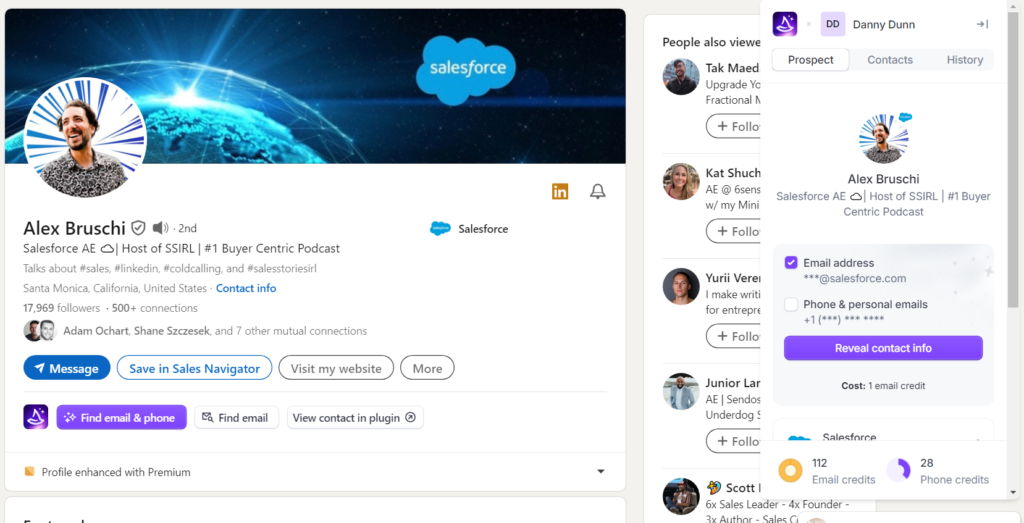Click the Find email button
This screenshot has width=1024, height=523.
click(236, 417)
